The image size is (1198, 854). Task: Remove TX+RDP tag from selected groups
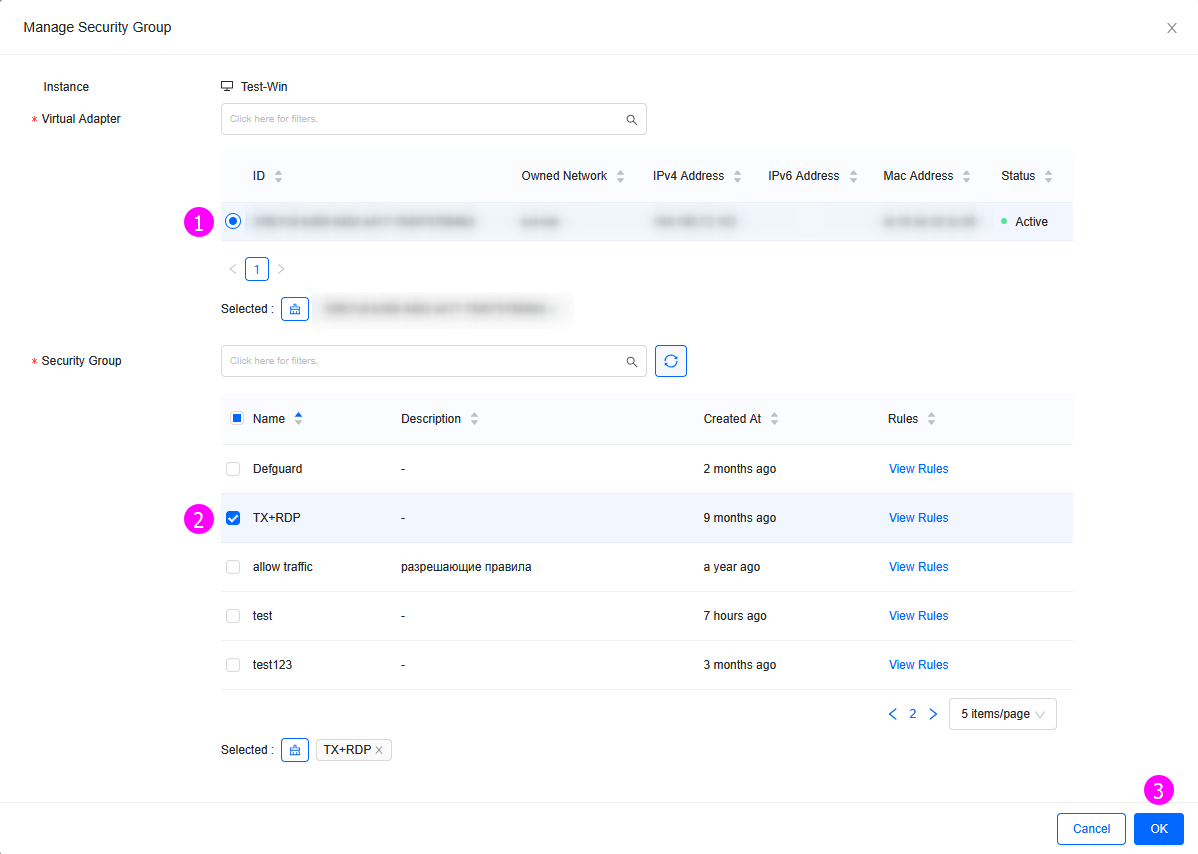379,750
